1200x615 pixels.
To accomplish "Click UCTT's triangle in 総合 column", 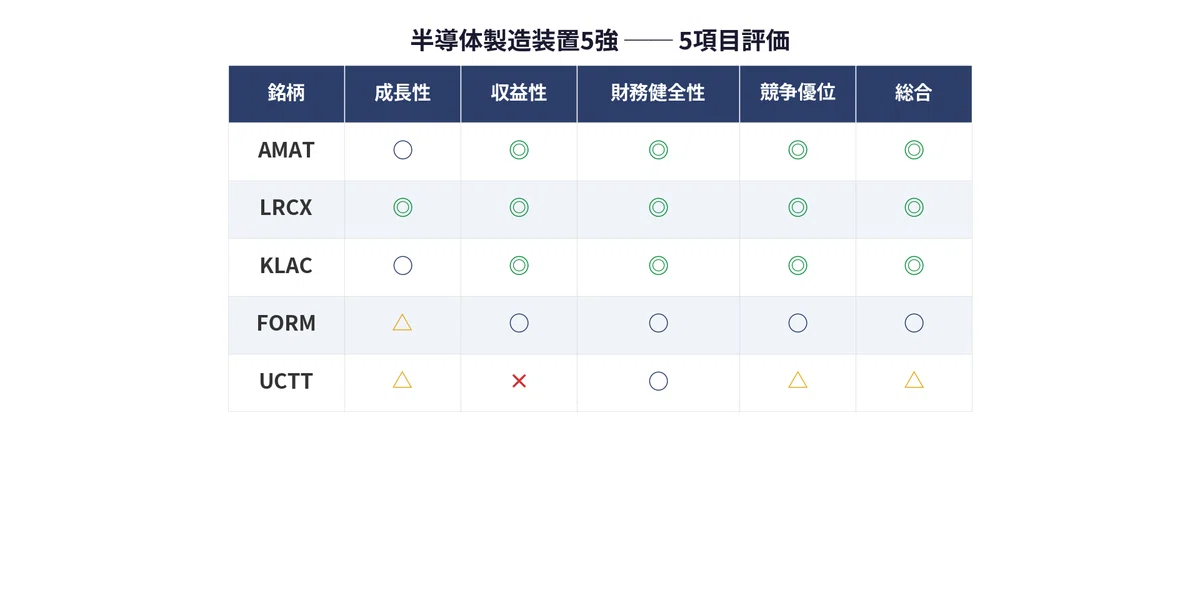I will click(x=914, y=380).
